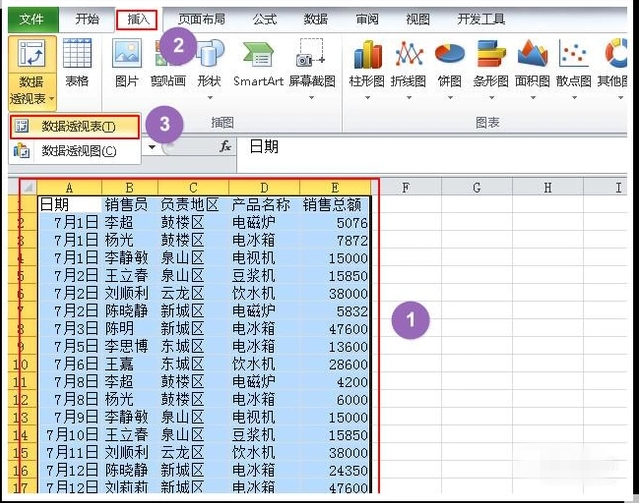This screenshot has height=503, width=639.
Task: Switch to the 页面布局 tab
Action: pos(202,19)
